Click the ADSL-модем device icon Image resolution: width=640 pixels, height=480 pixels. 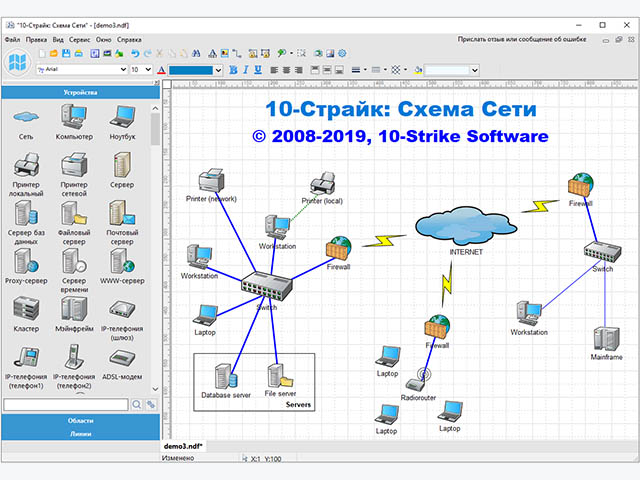coord(122,357)
